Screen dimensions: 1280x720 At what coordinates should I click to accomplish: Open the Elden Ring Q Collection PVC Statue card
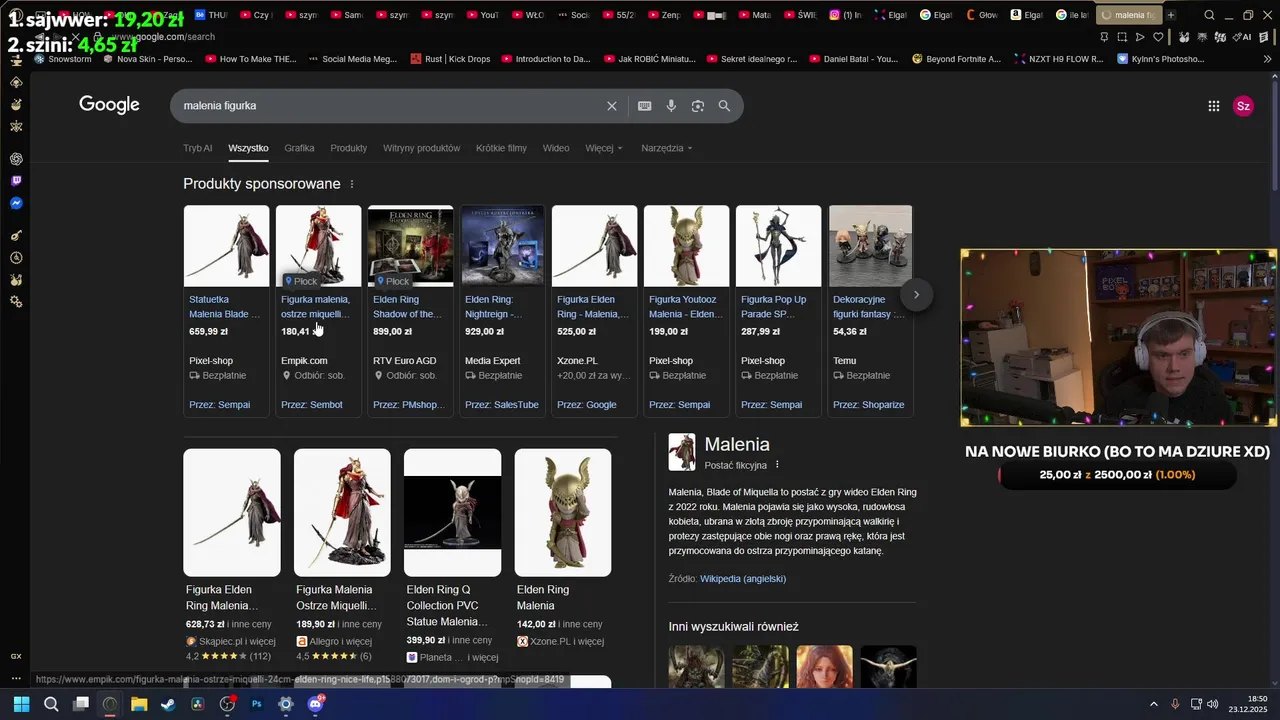[x=452, y=555]
